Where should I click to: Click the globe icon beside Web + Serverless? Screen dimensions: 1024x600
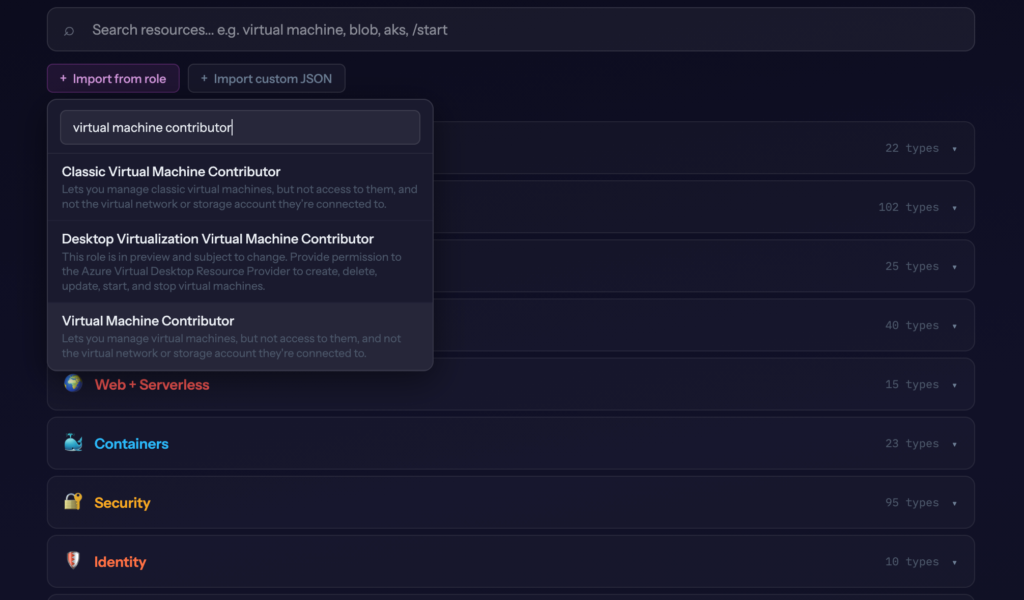pos(73,384)
